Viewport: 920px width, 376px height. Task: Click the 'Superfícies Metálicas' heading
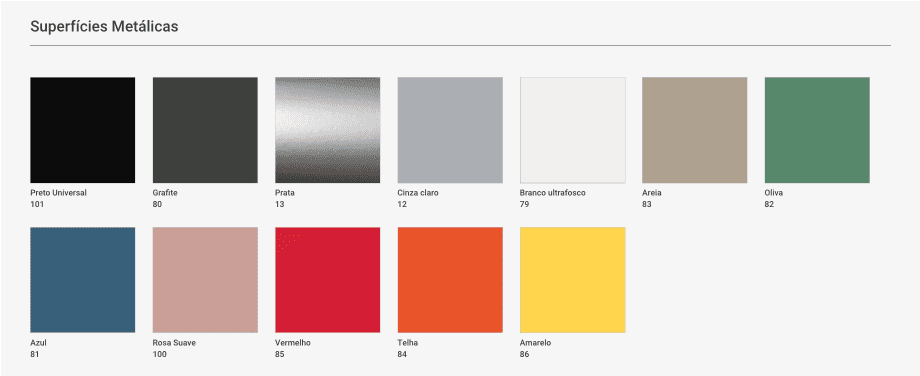tap(104, 26)
